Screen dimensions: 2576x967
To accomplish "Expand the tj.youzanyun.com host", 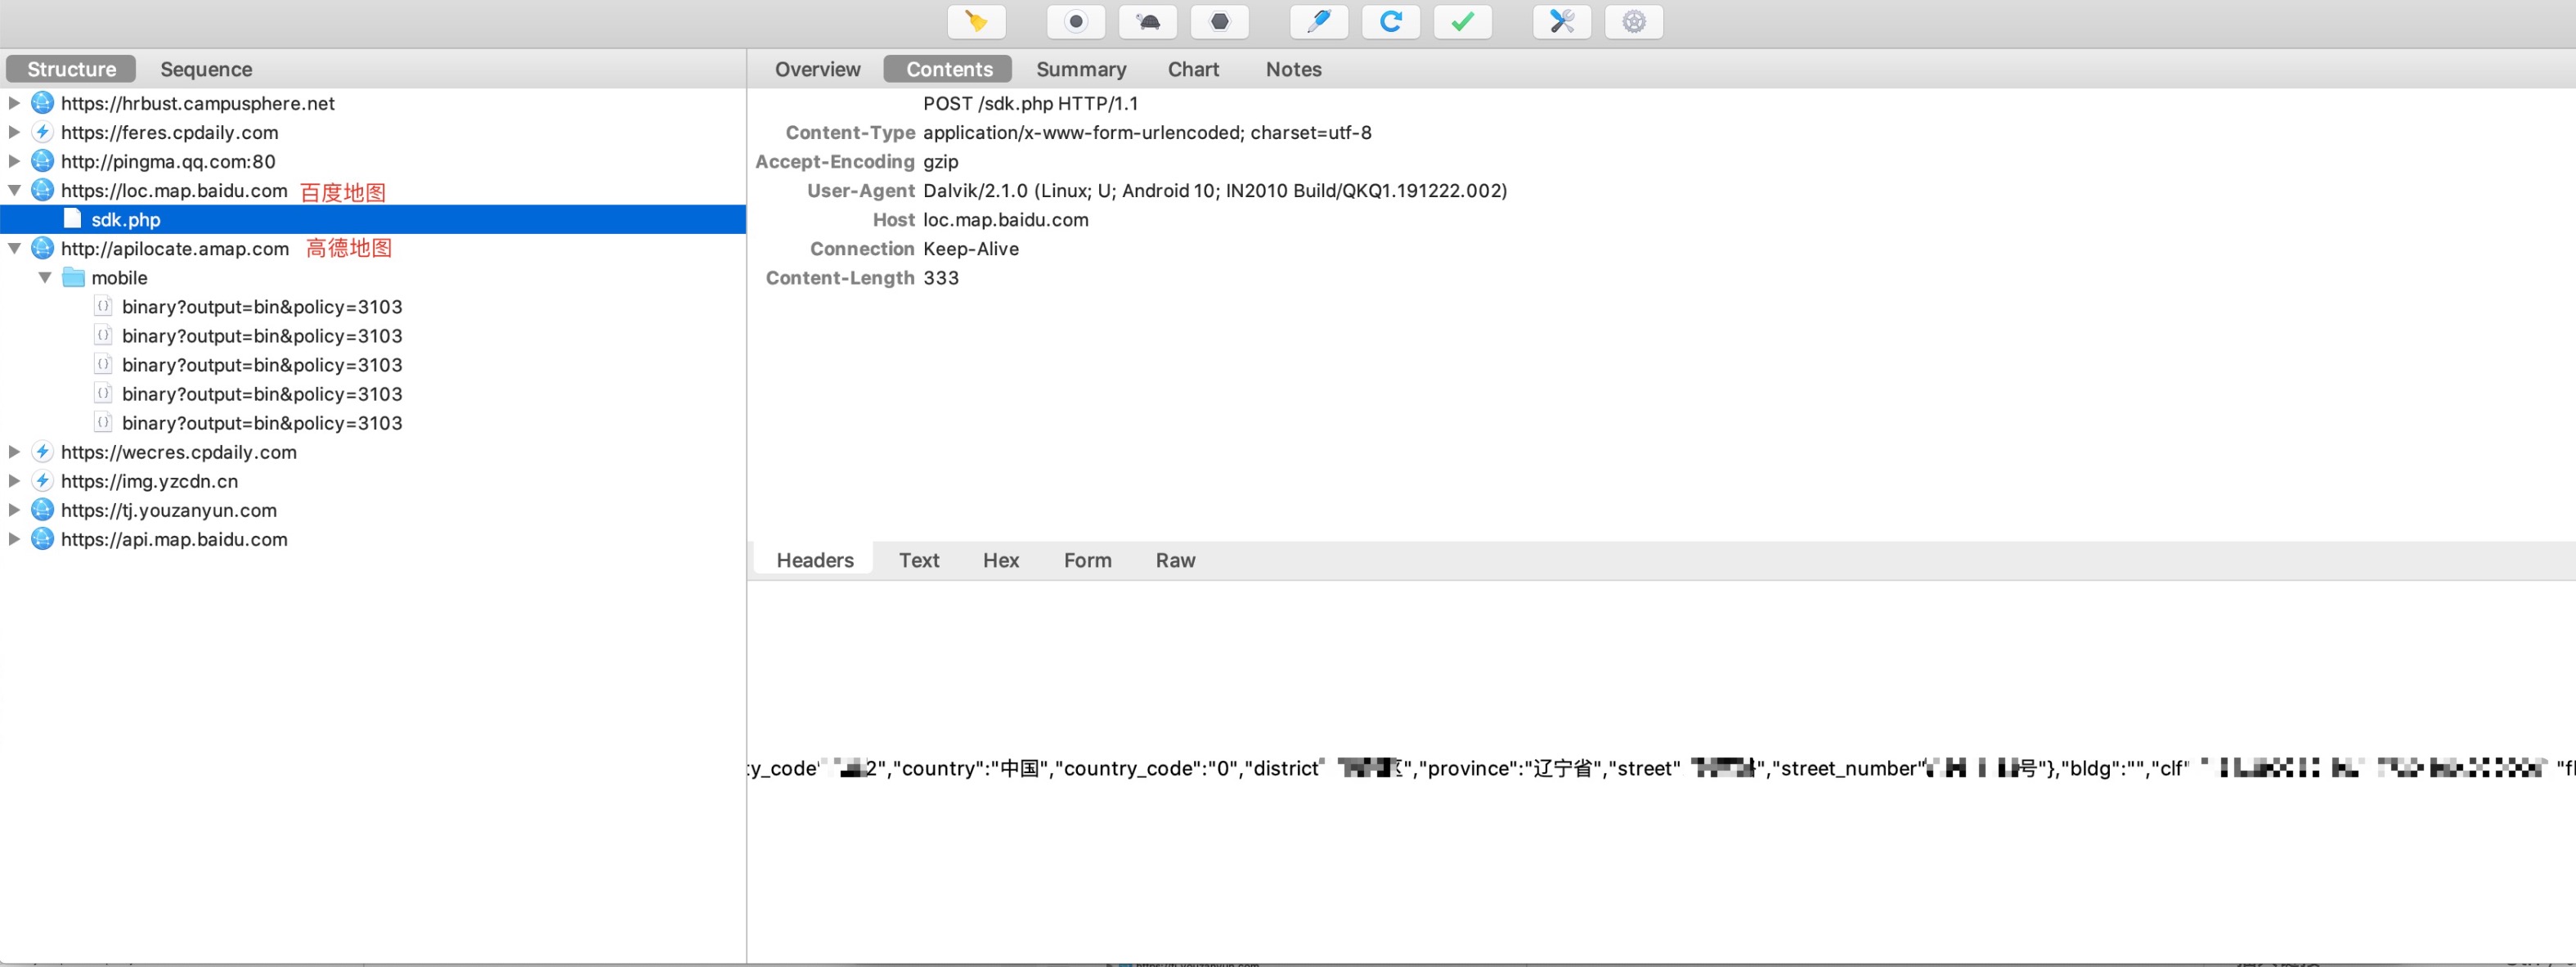I will click(x=14, y=510).
